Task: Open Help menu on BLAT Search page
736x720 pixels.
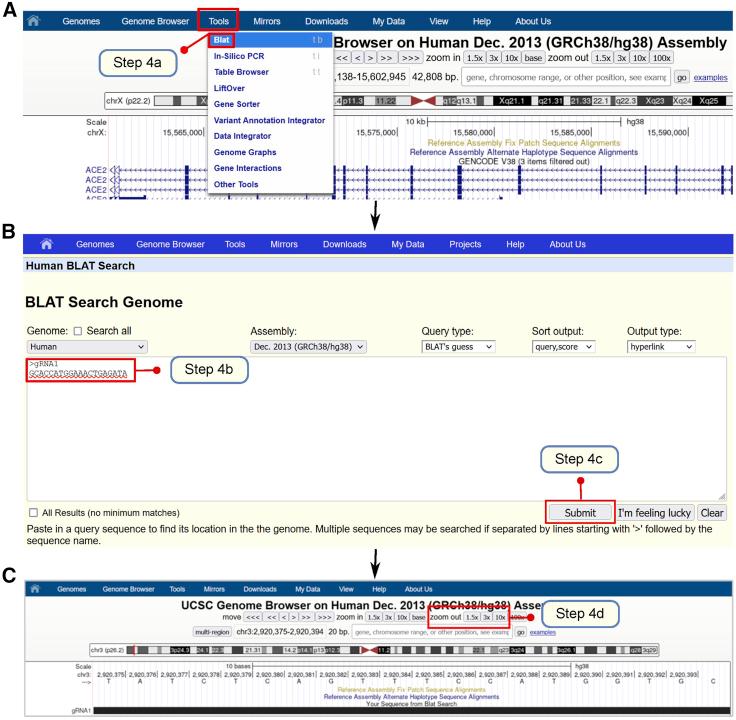Action: [515, 244]
